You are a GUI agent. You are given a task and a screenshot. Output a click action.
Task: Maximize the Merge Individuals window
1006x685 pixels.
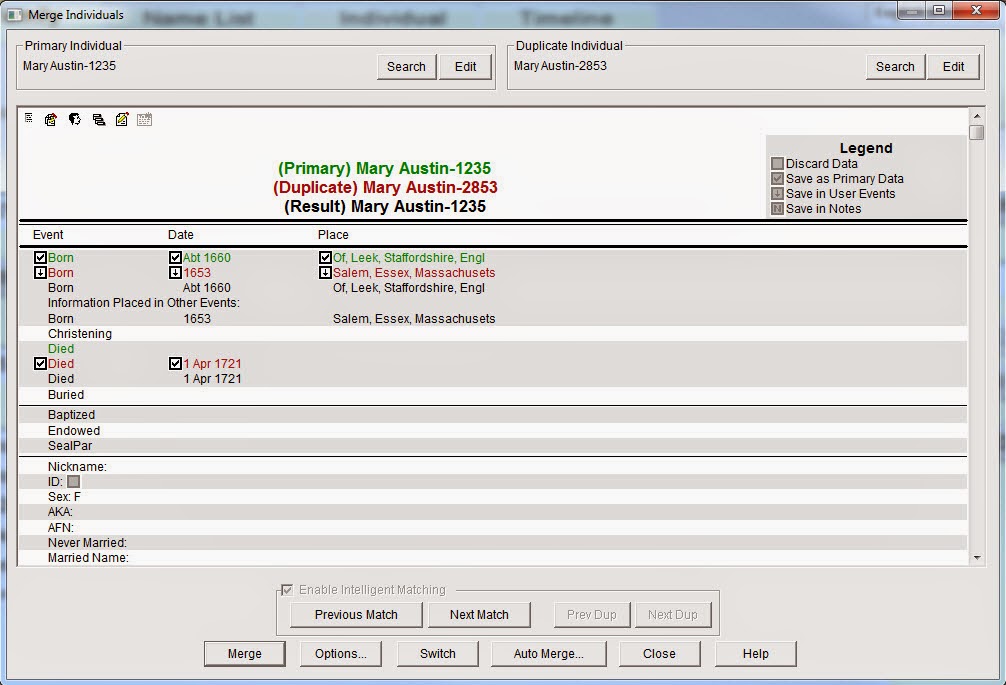939,10
